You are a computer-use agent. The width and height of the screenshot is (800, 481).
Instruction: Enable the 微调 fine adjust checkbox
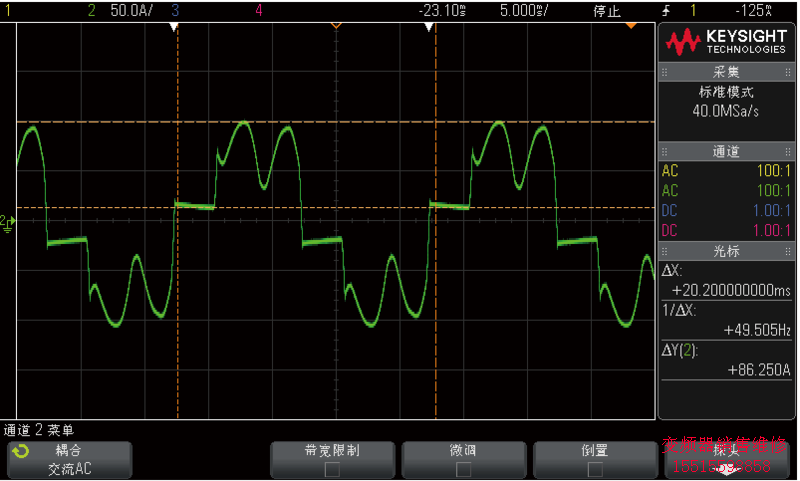click(x=463, y=467)
